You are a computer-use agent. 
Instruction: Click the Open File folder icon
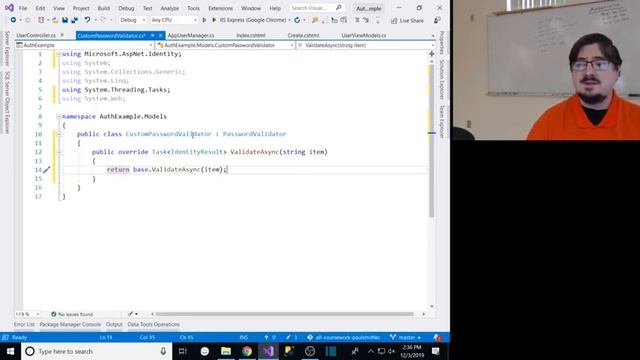coord(55,20)
